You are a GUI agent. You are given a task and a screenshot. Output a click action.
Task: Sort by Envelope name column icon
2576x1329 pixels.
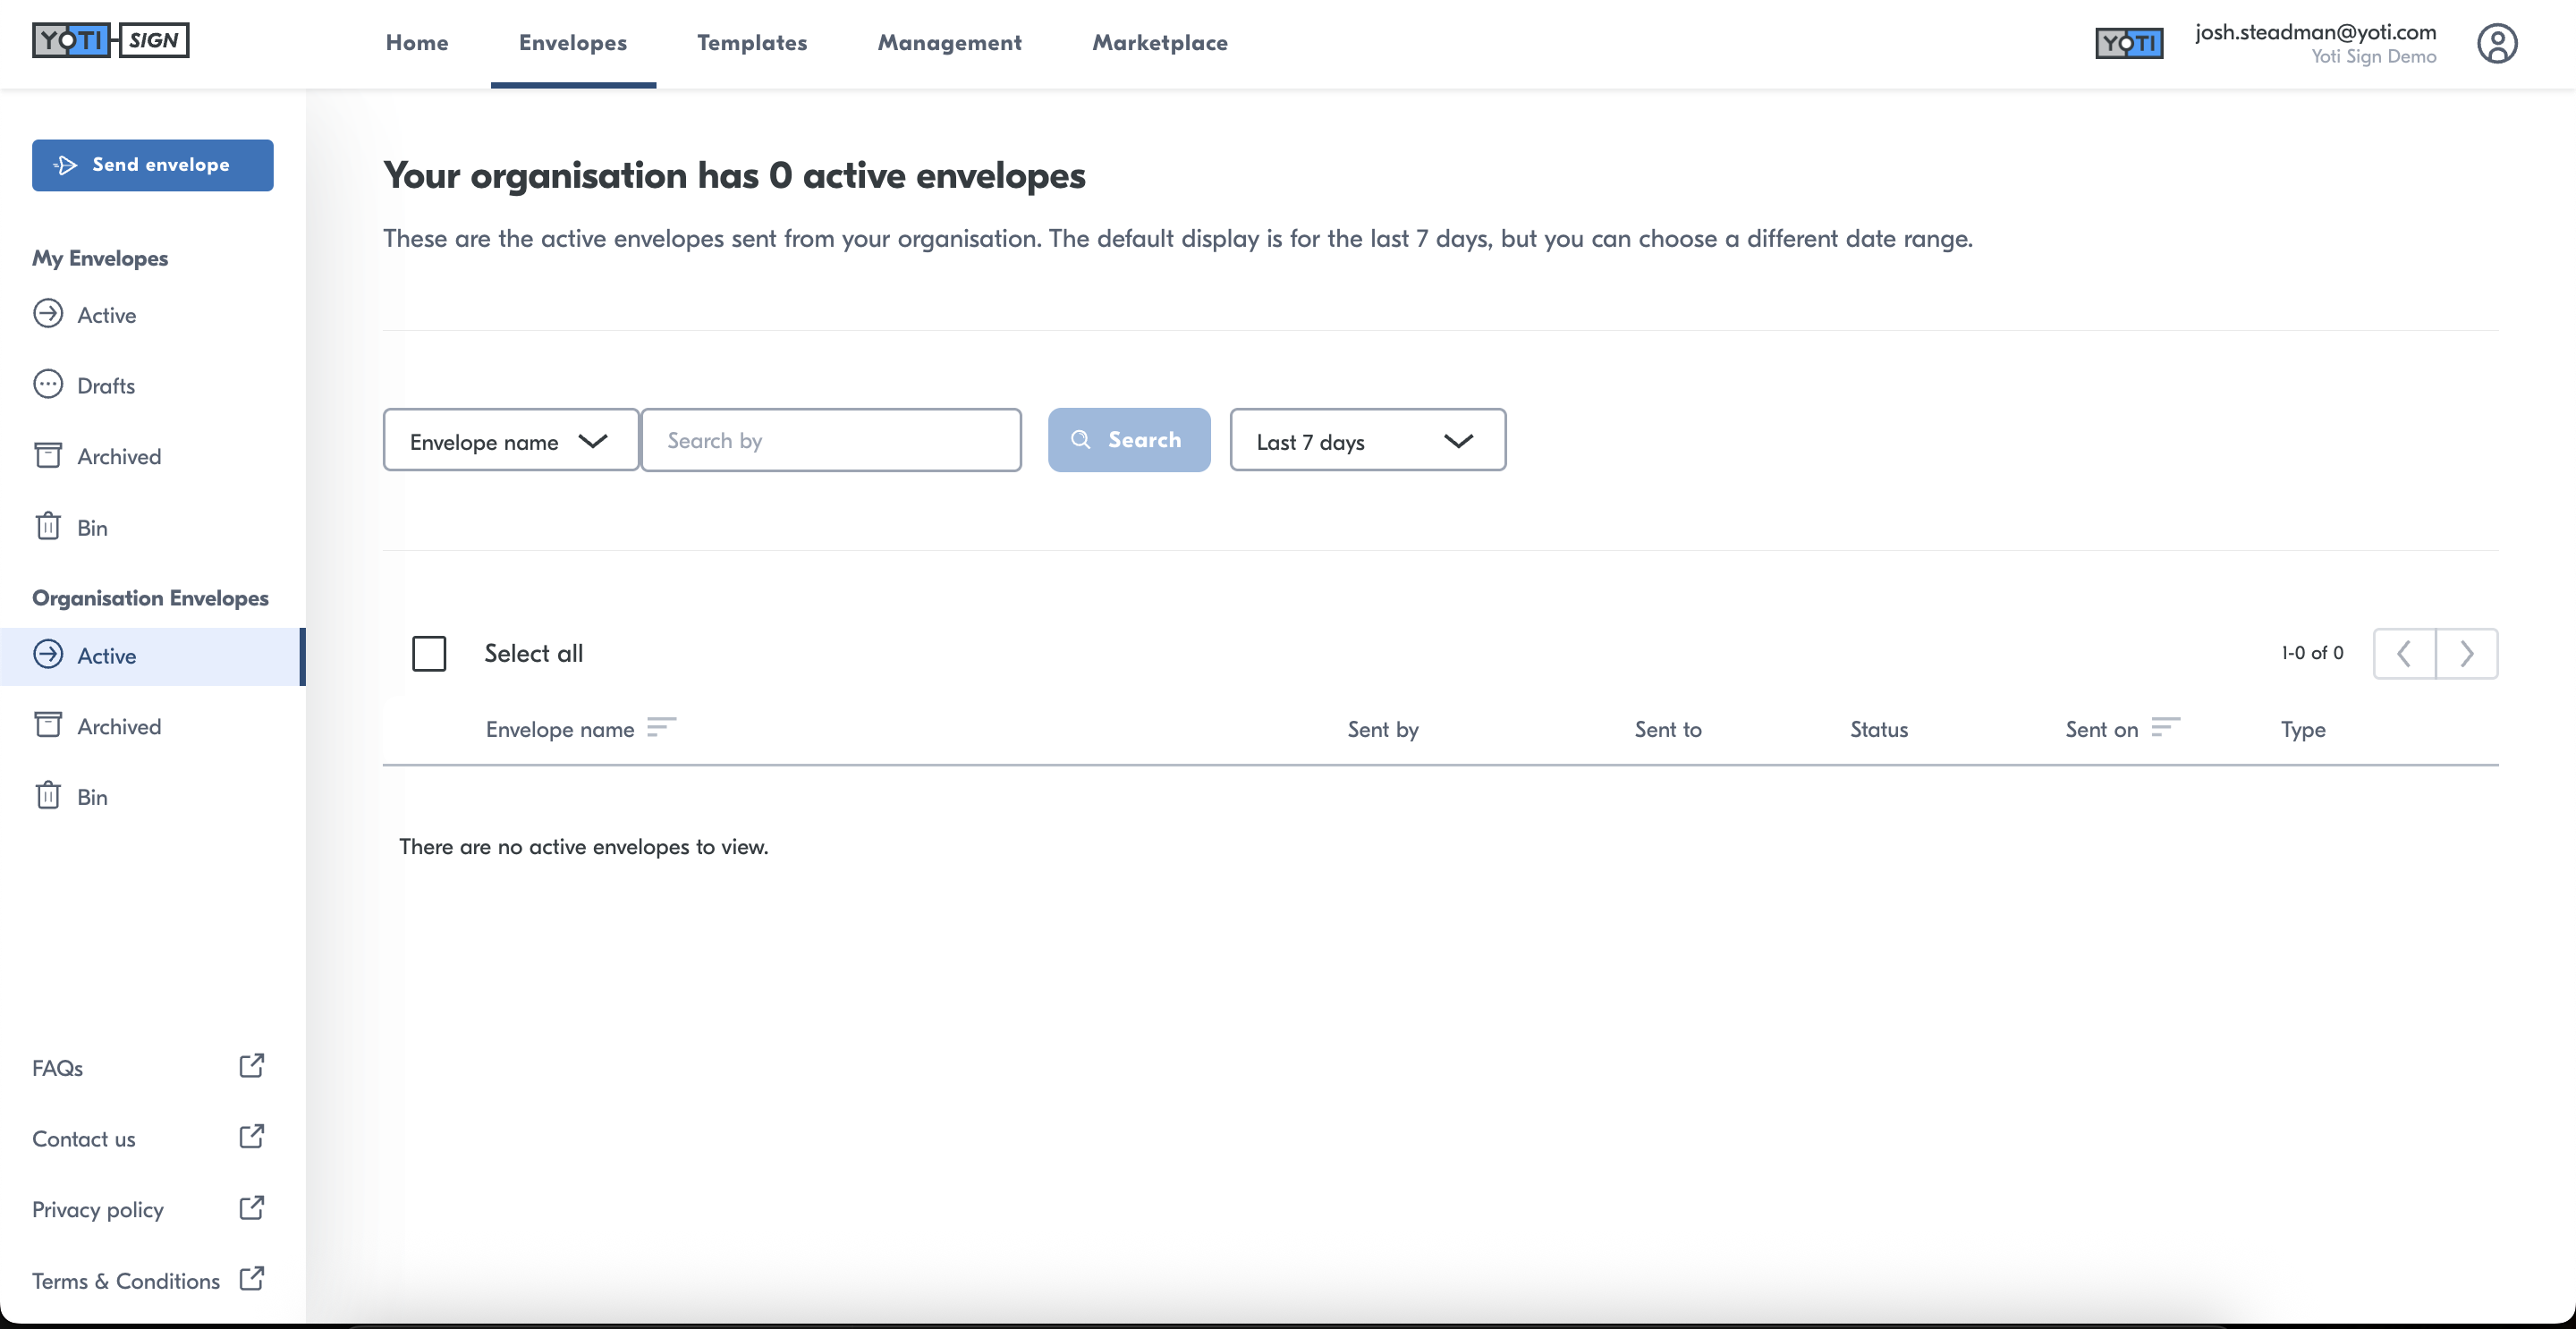[661, 727]
